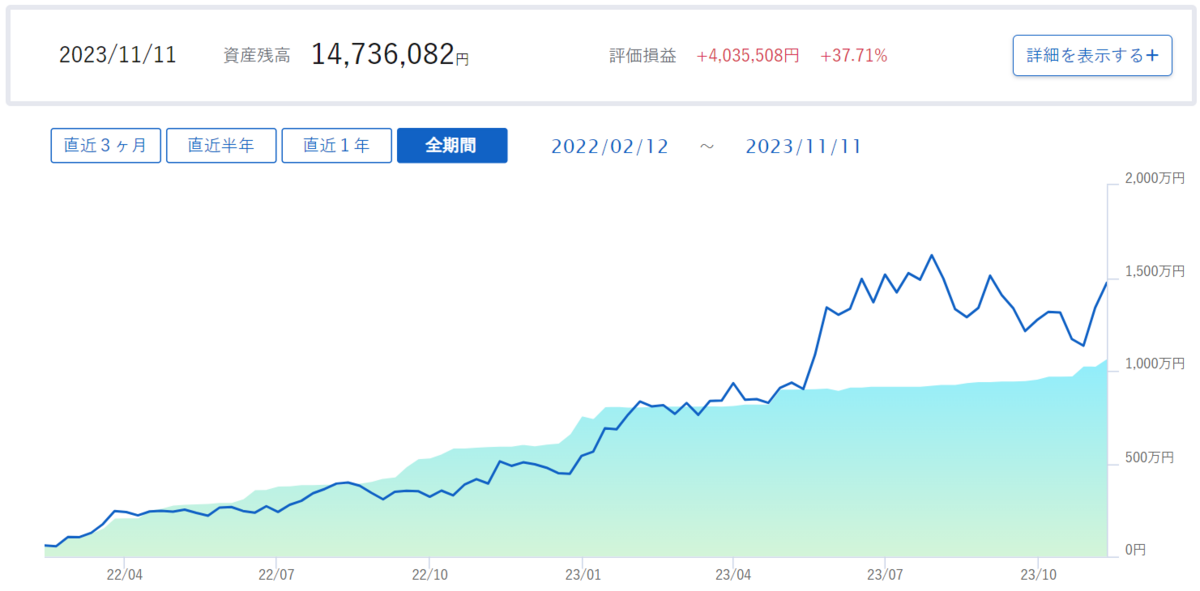The height and width of the screenshot is (591, 1200).
Task: Select the 直近半年 period tab
Action: 221,145
